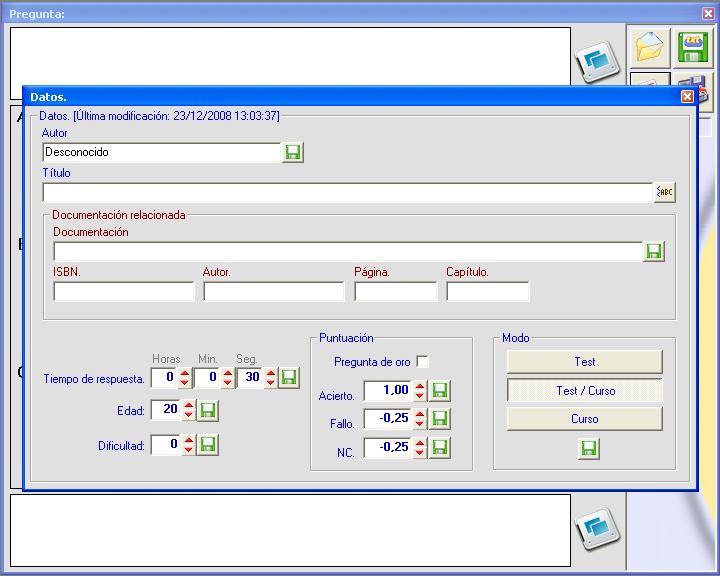This screenshot has width=720, height=576.
Task: Select the Test / Curso mode button
Action: pyautogui.click(x=585, y=390)
